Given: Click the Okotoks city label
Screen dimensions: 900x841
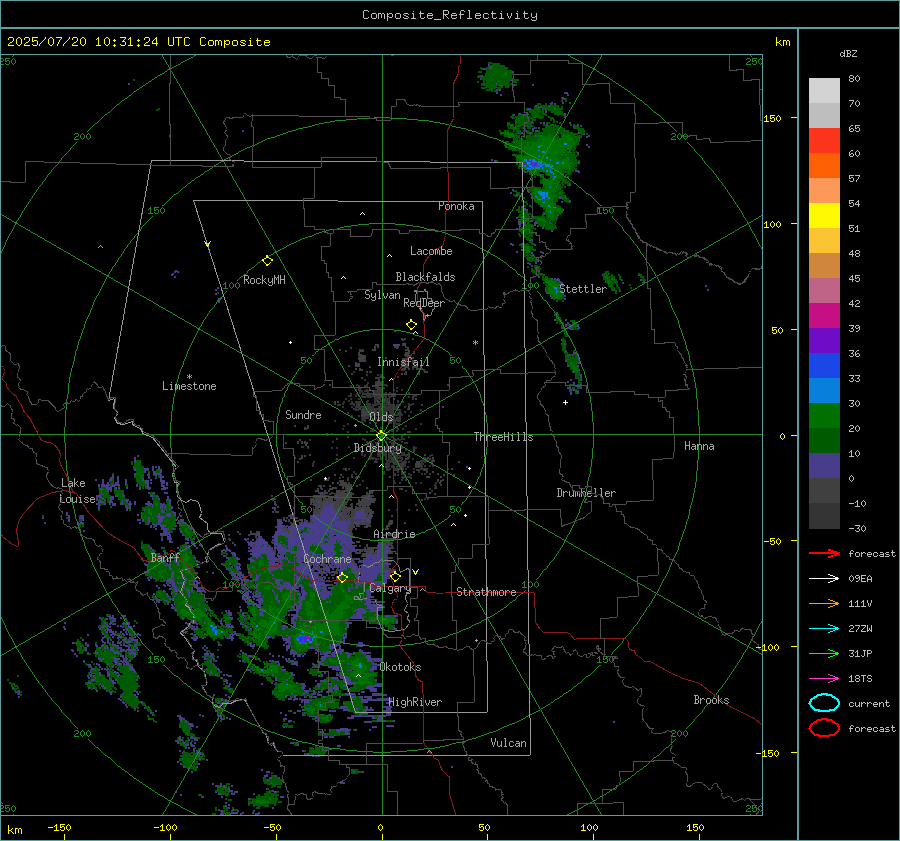Looking at the screenshot, I should (x=400, y=667).
